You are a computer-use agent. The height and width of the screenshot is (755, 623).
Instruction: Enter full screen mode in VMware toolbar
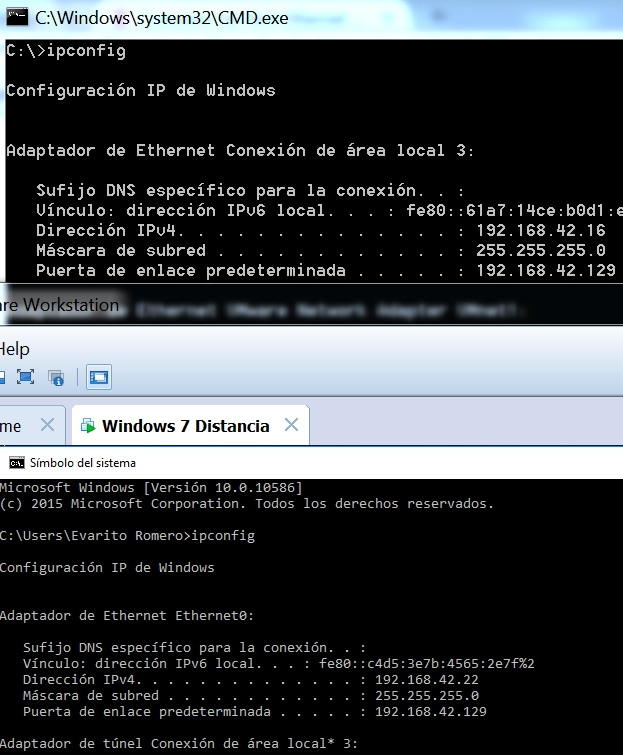pyautogui.click(x=25, y=377)
